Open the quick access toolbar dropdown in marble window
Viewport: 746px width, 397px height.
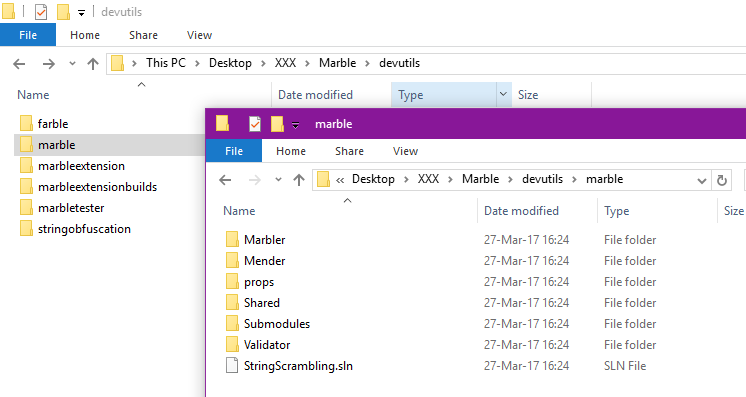pos(295,125)
